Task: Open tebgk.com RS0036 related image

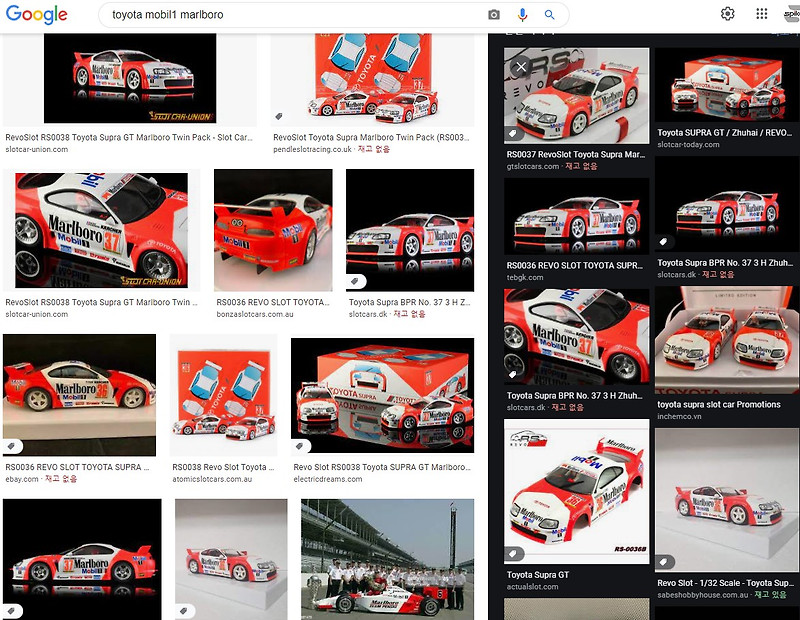Action: (x=577, y=216)
